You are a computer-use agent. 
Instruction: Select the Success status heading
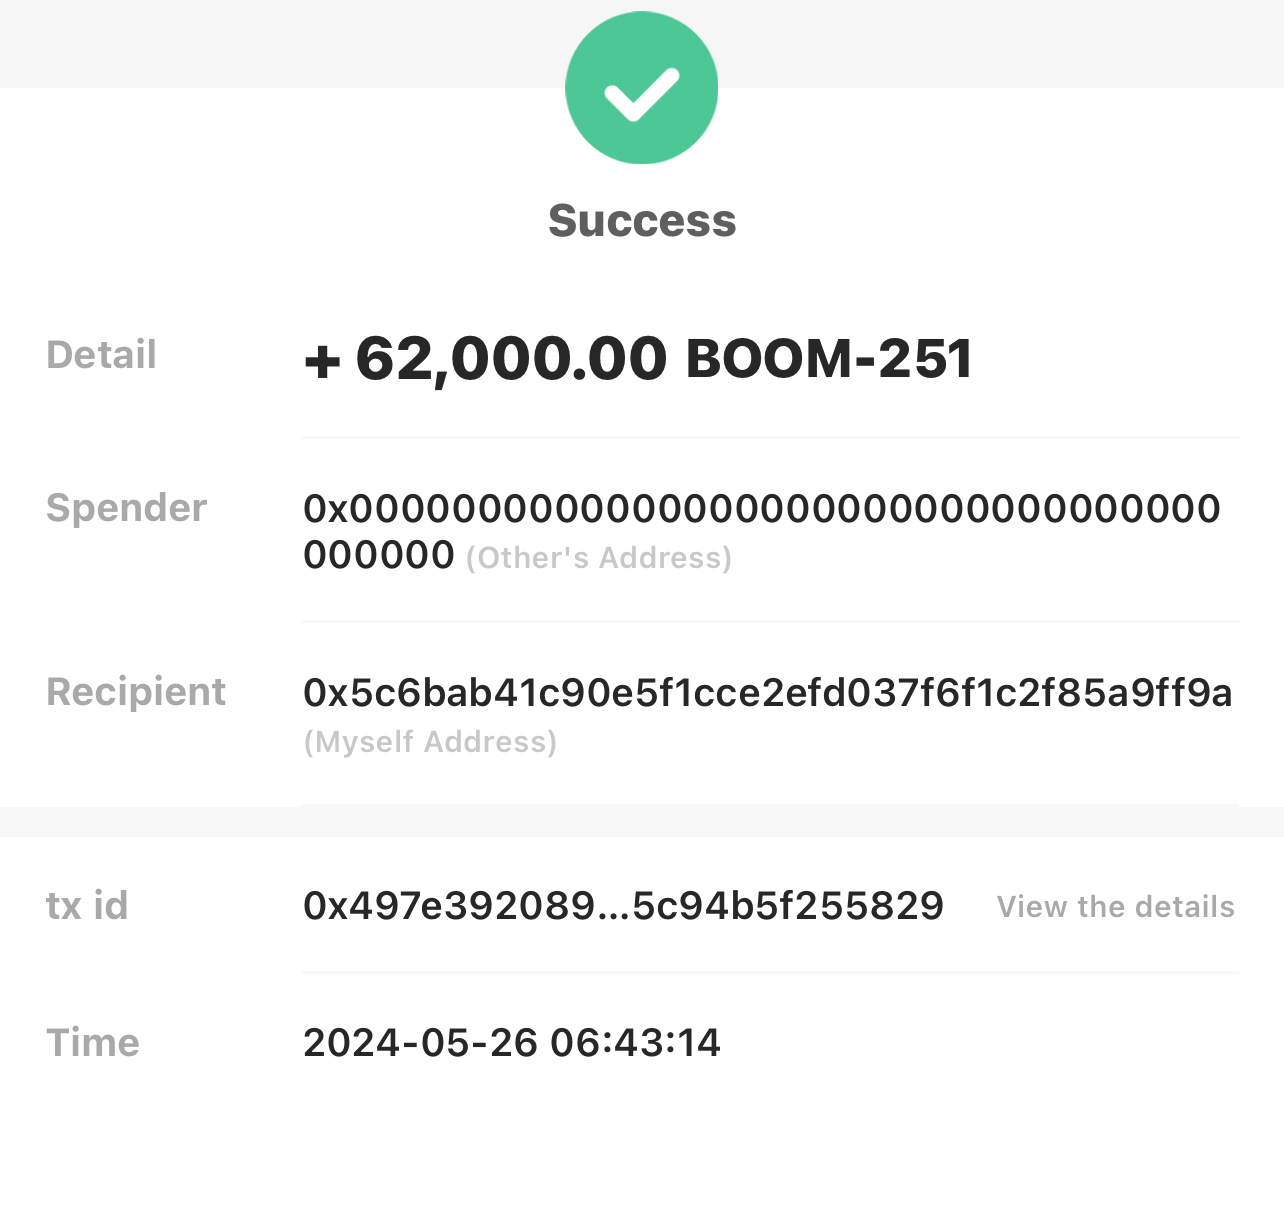pos(642,221)
